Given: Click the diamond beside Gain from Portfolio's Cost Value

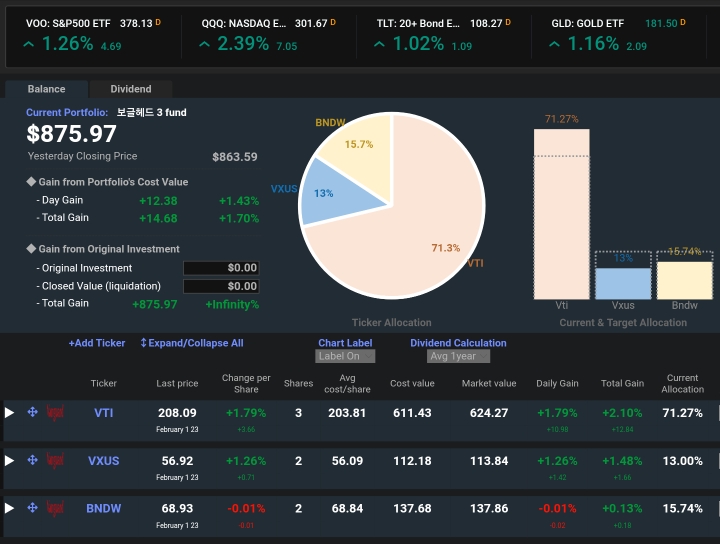Looking at the screenshot, I should tap(31, 182).
